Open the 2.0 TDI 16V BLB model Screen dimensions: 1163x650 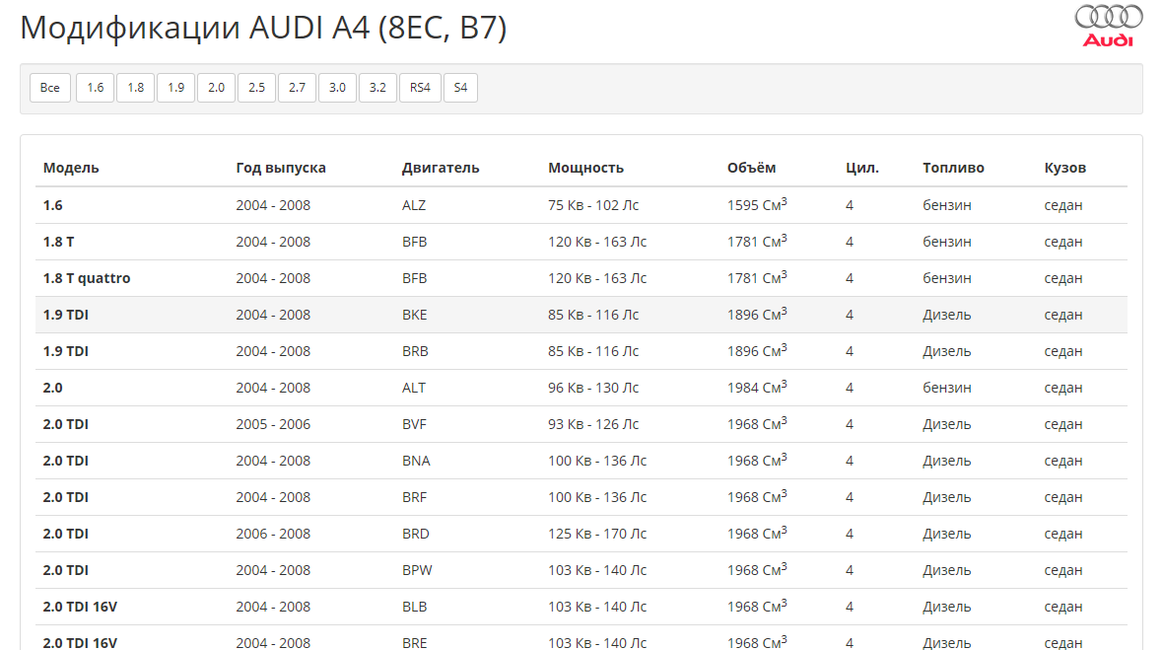pyautogui.click(x=80, y=607)
